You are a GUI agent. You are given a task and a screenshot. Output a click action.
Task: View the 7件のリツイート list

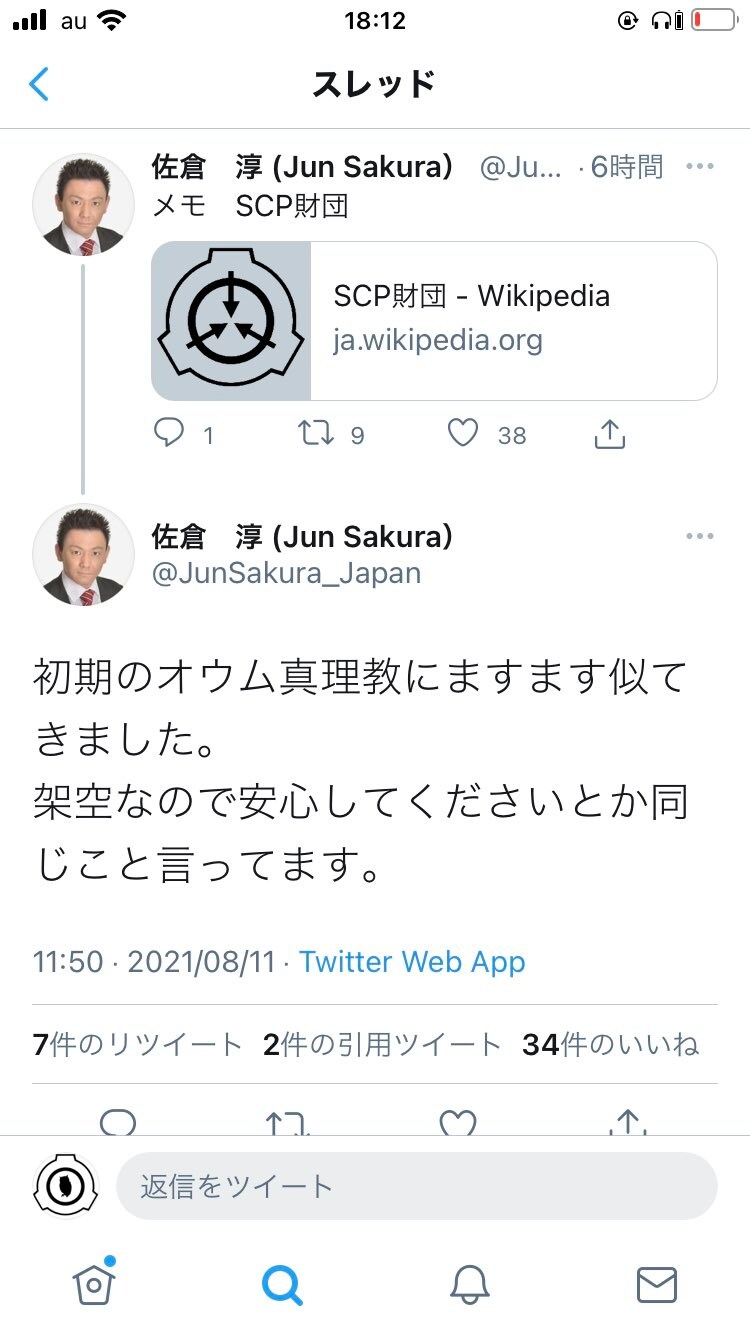pos(138,1045)
